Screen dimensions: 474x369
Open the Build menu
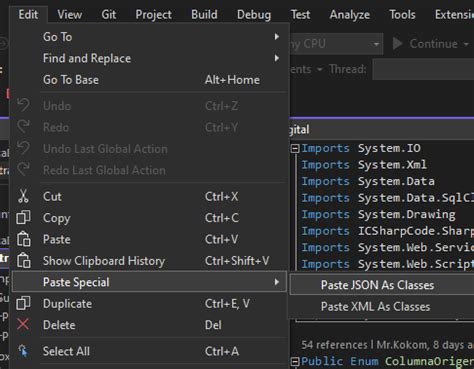(x=204, y=14)
